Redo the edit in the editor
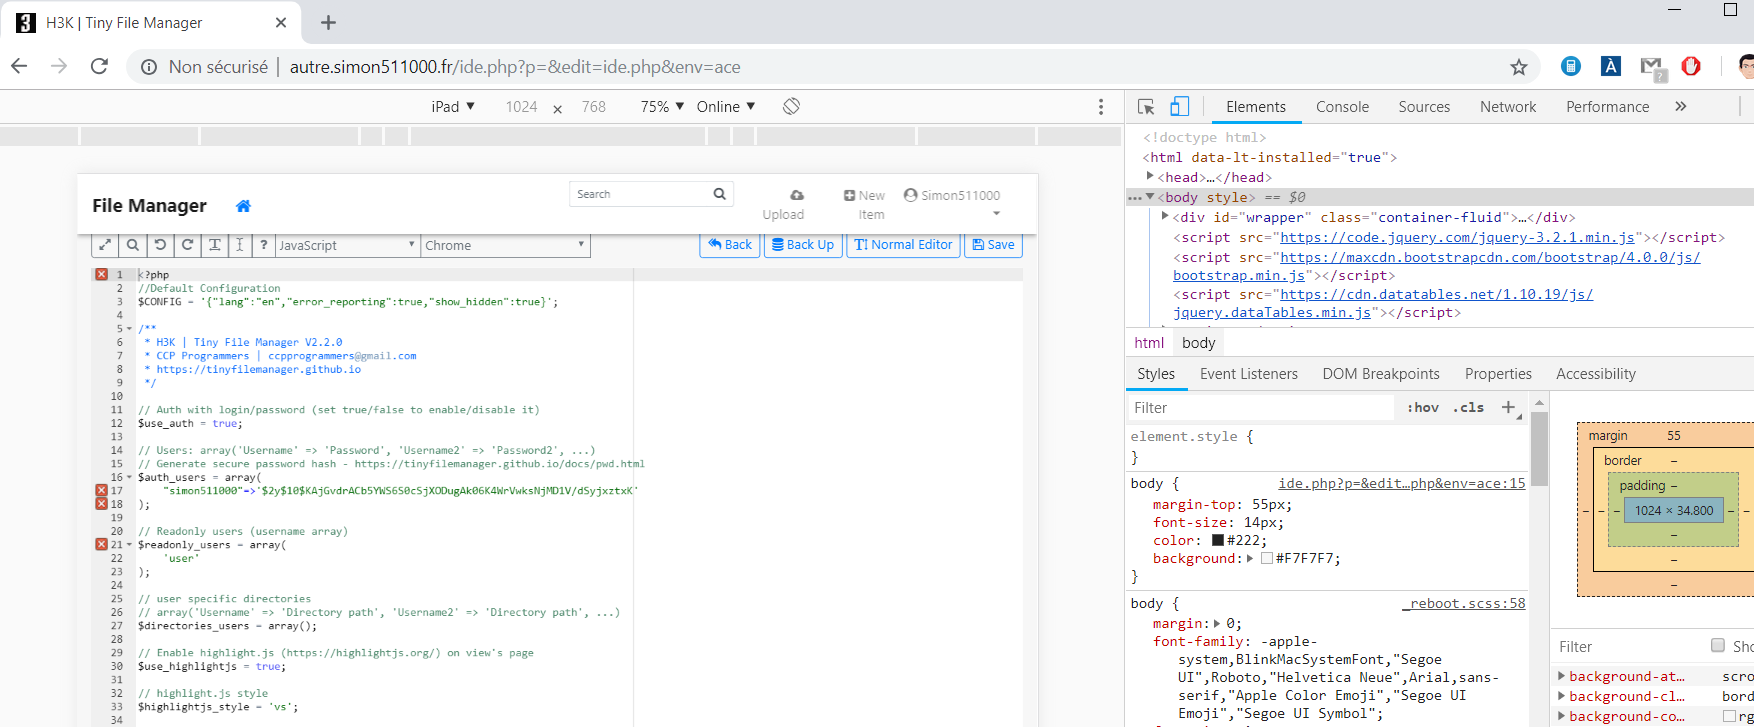 (186, 245)
